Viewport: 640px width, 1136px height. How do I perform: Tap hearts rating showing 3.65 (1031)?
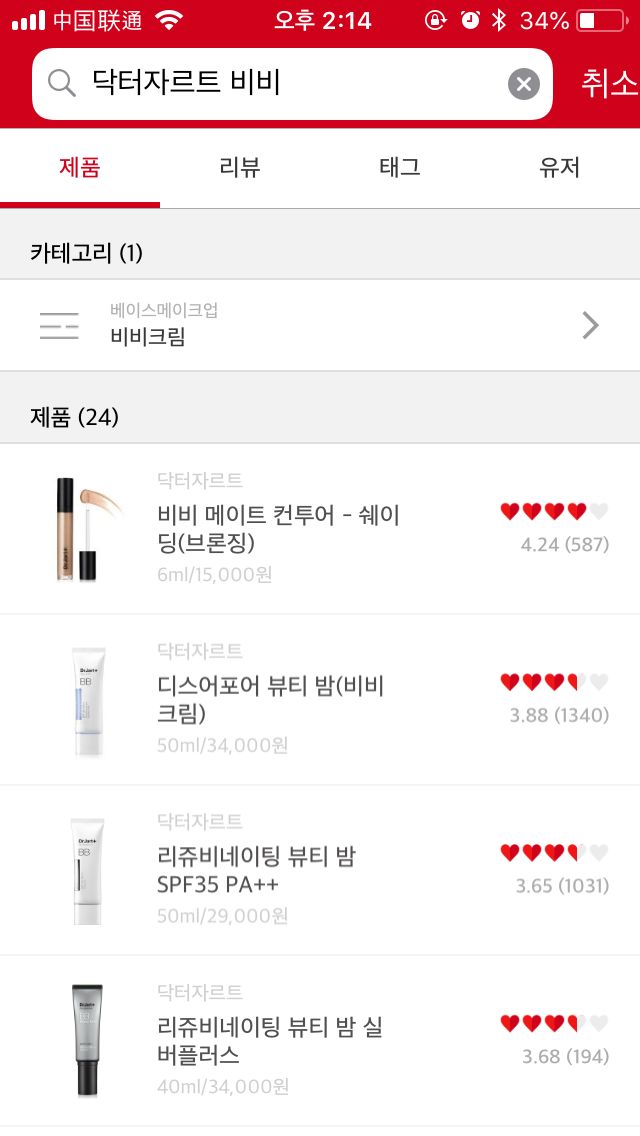tap(554, 853)
